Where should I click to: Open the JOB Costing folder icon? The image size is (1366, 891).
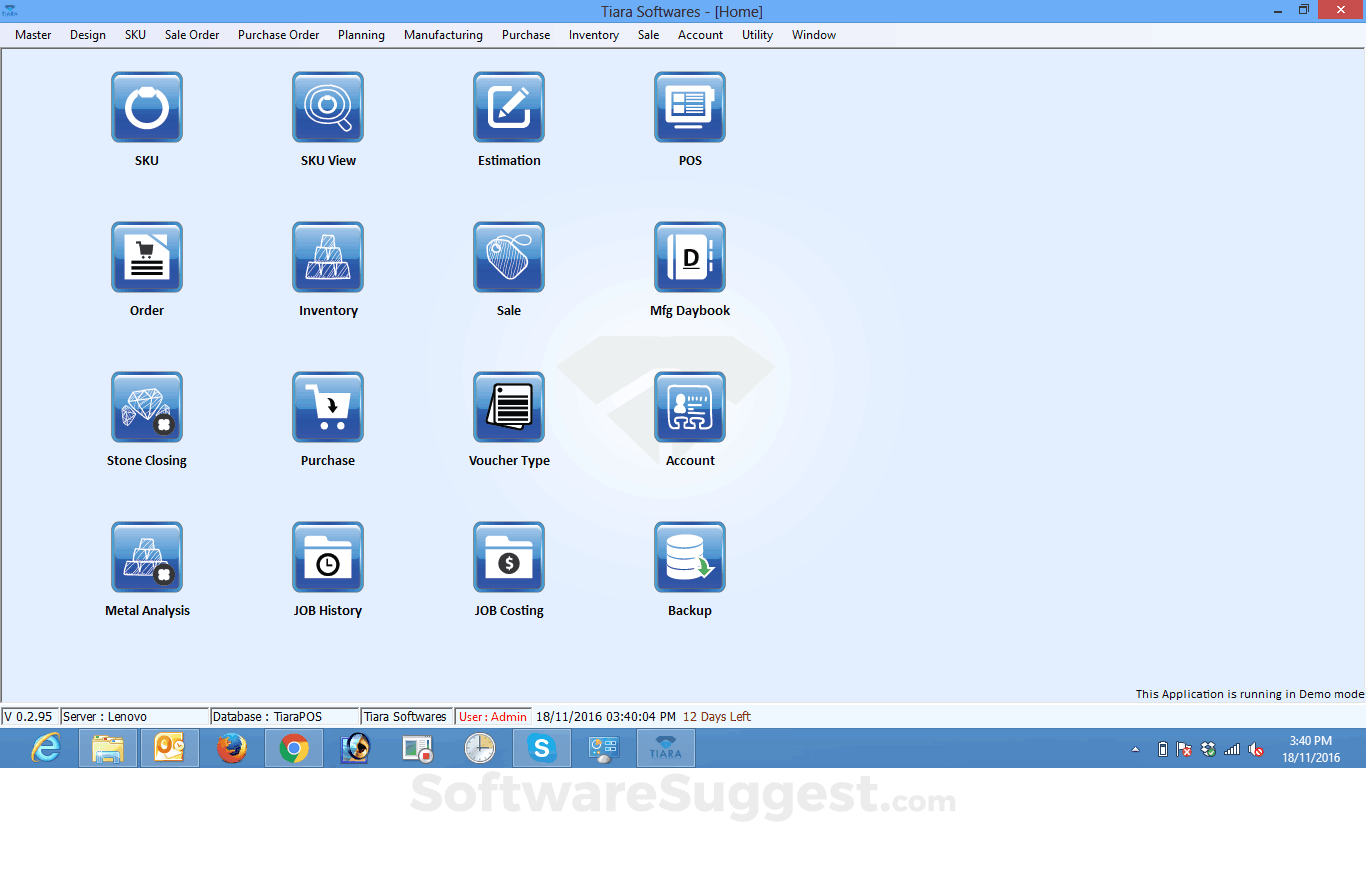509,557
